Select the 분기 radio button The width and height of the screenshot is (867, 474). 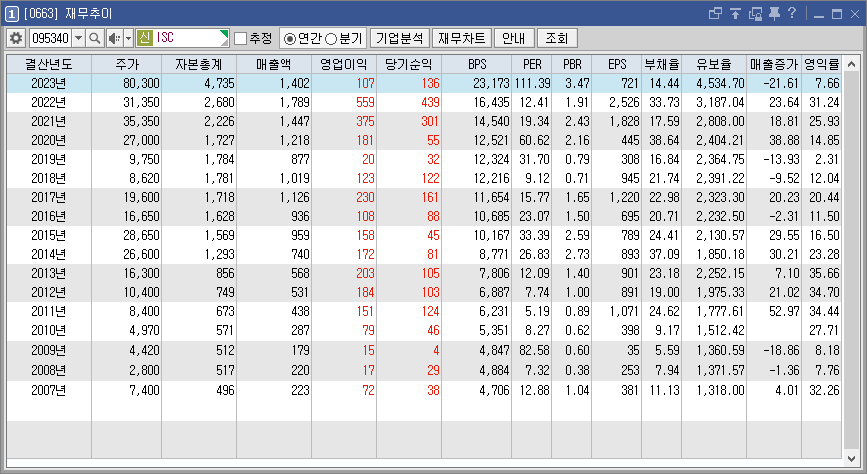[331, 39]
